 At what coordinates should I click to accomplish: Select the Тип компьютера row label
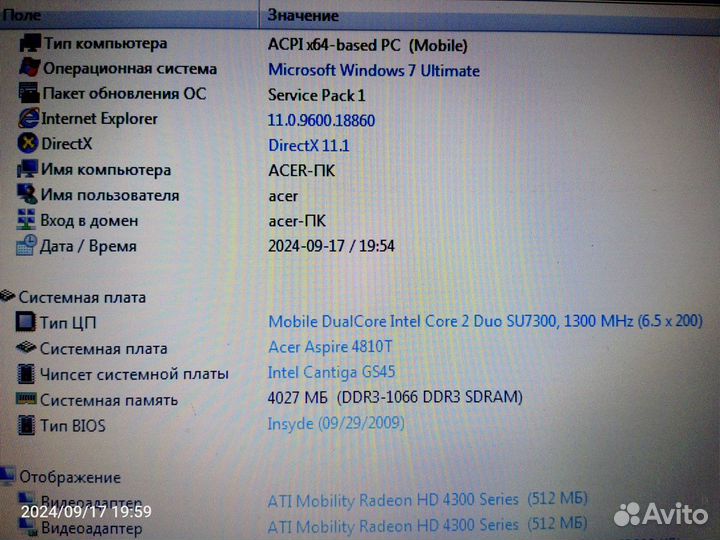click(105, 44)
